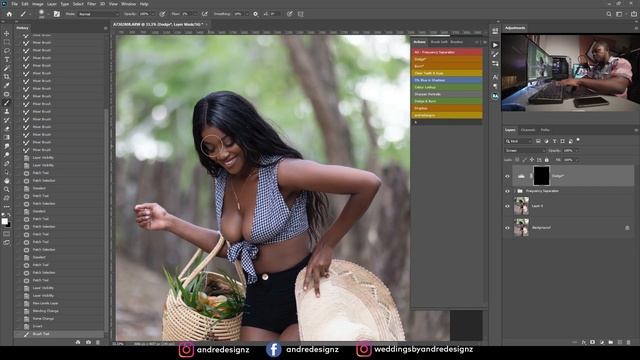Switch to the Channels tab
The height and width of the screenshot is (360, 640).
coord(528,130)
